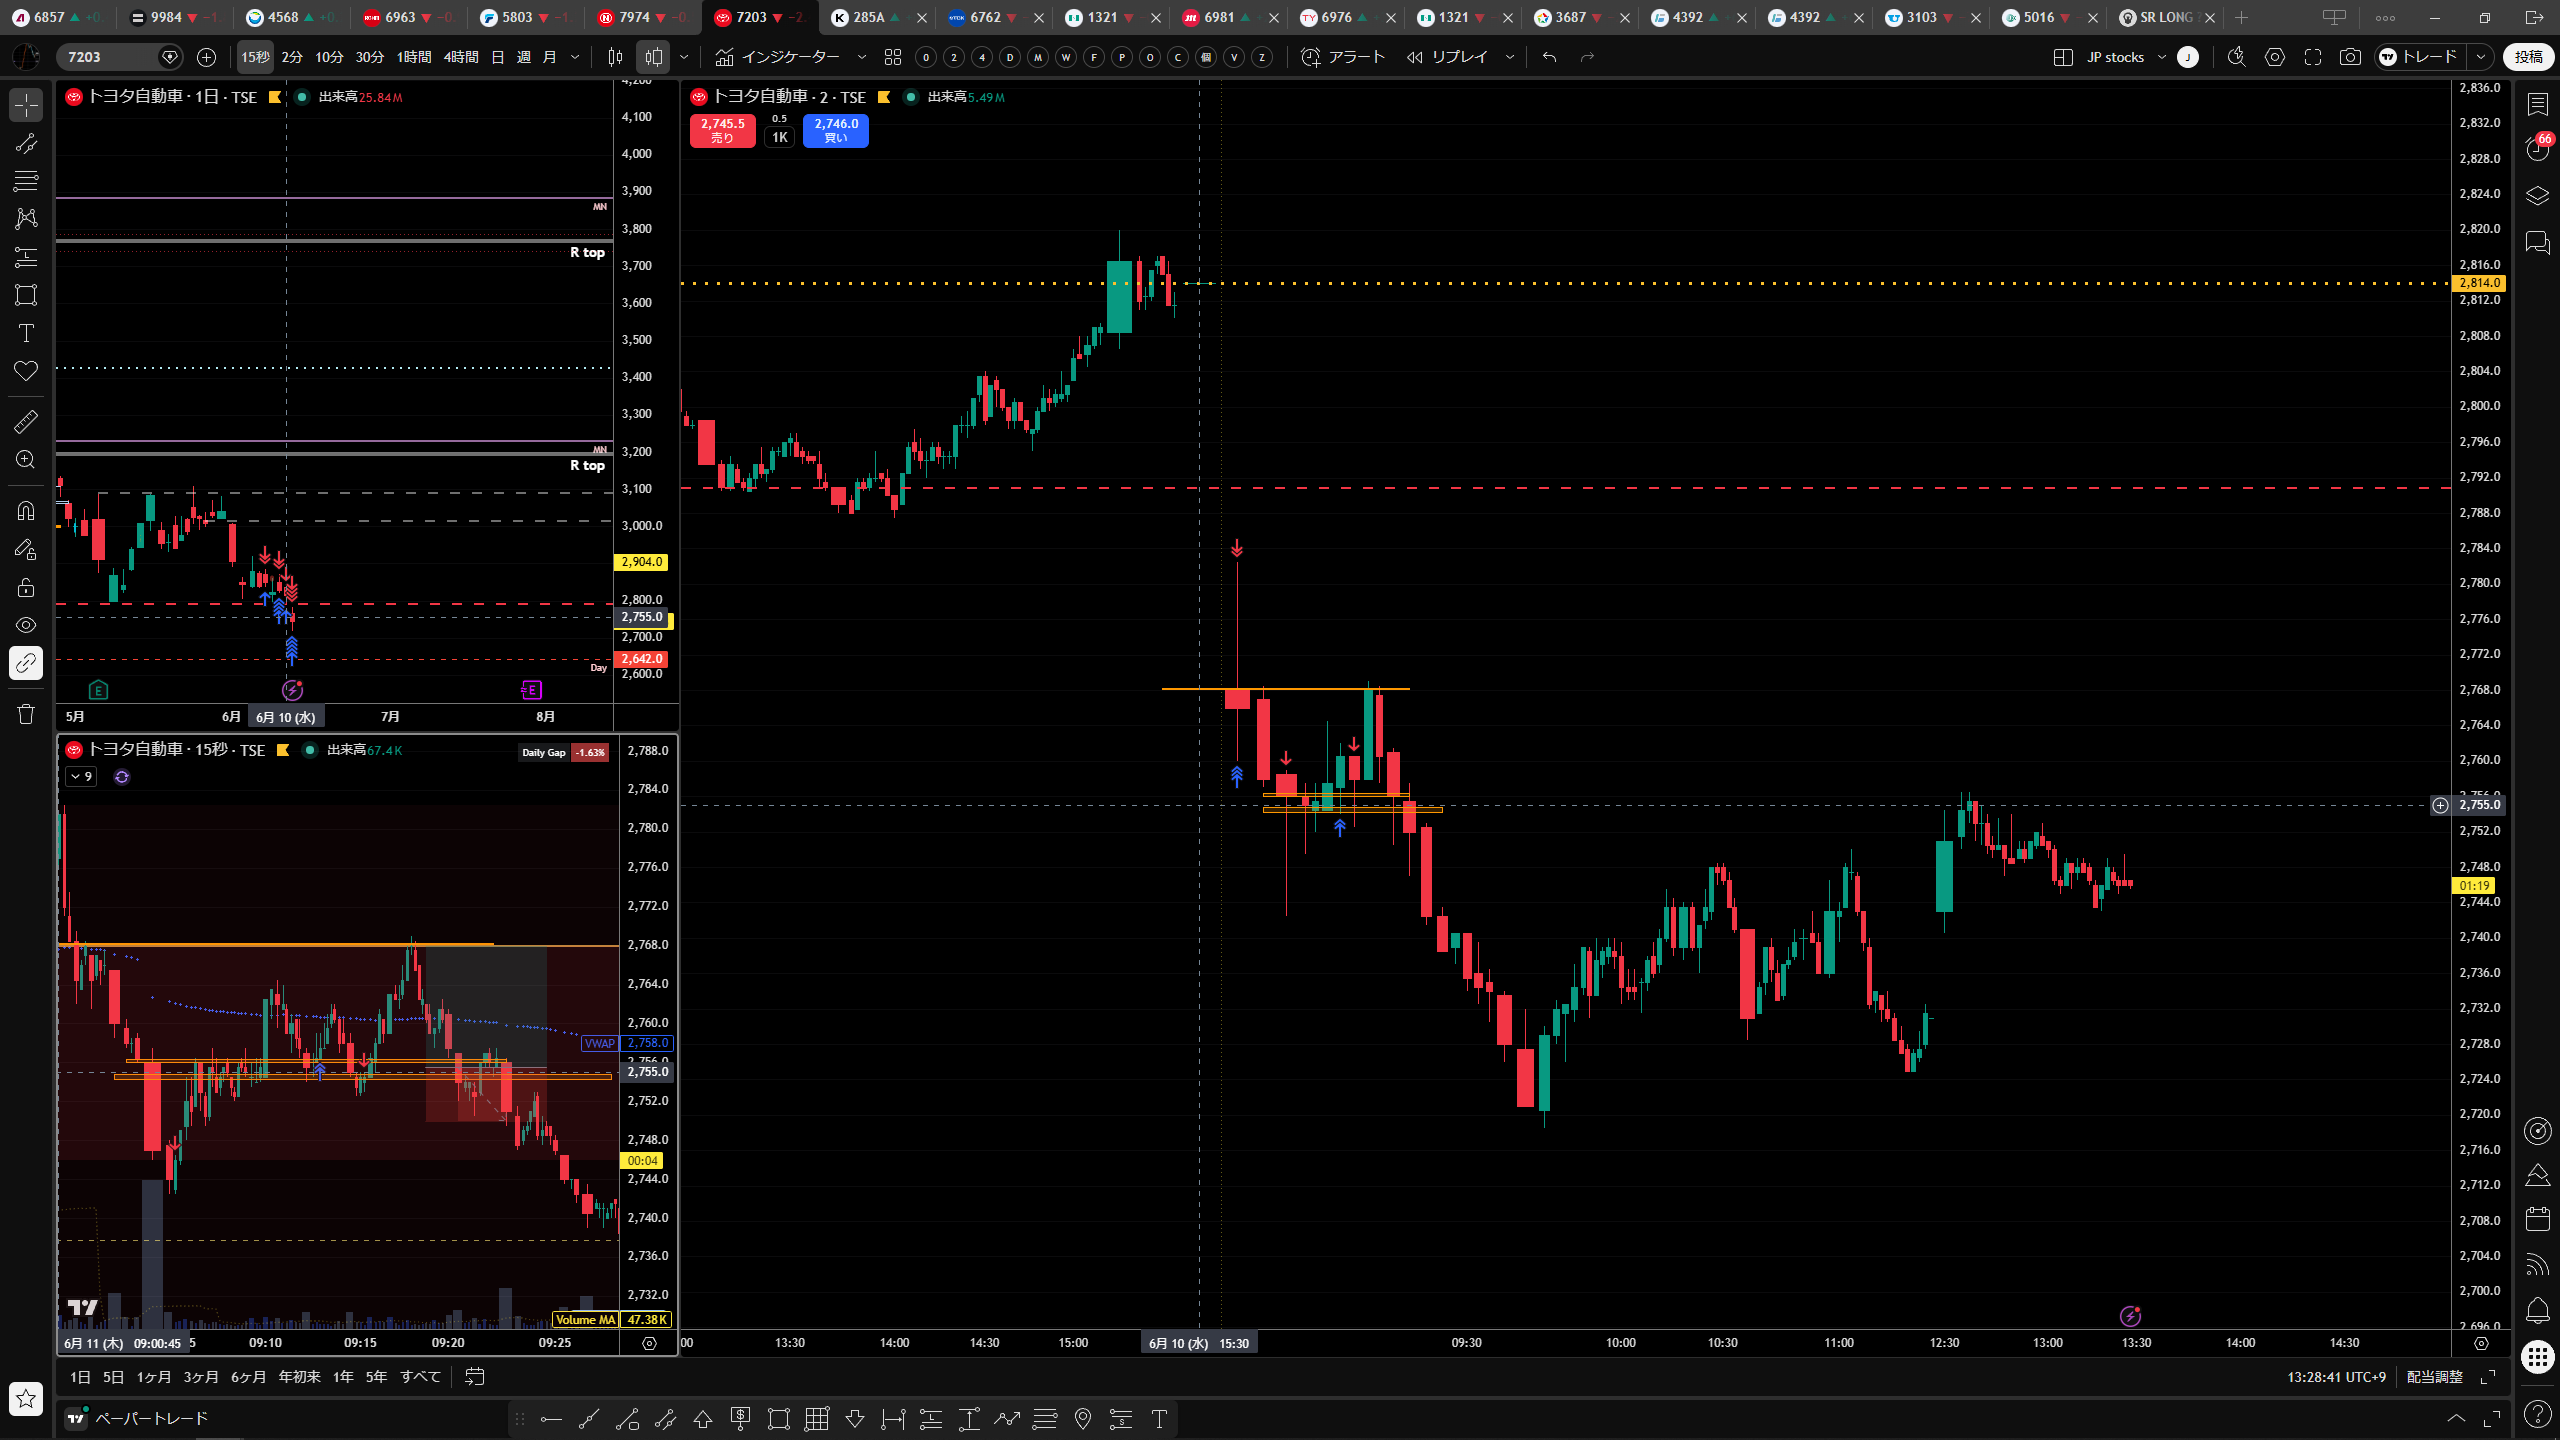Screen dimensions: 2560x1440
Task: Open the help question mark icon
Action: click(2537, 1414)
